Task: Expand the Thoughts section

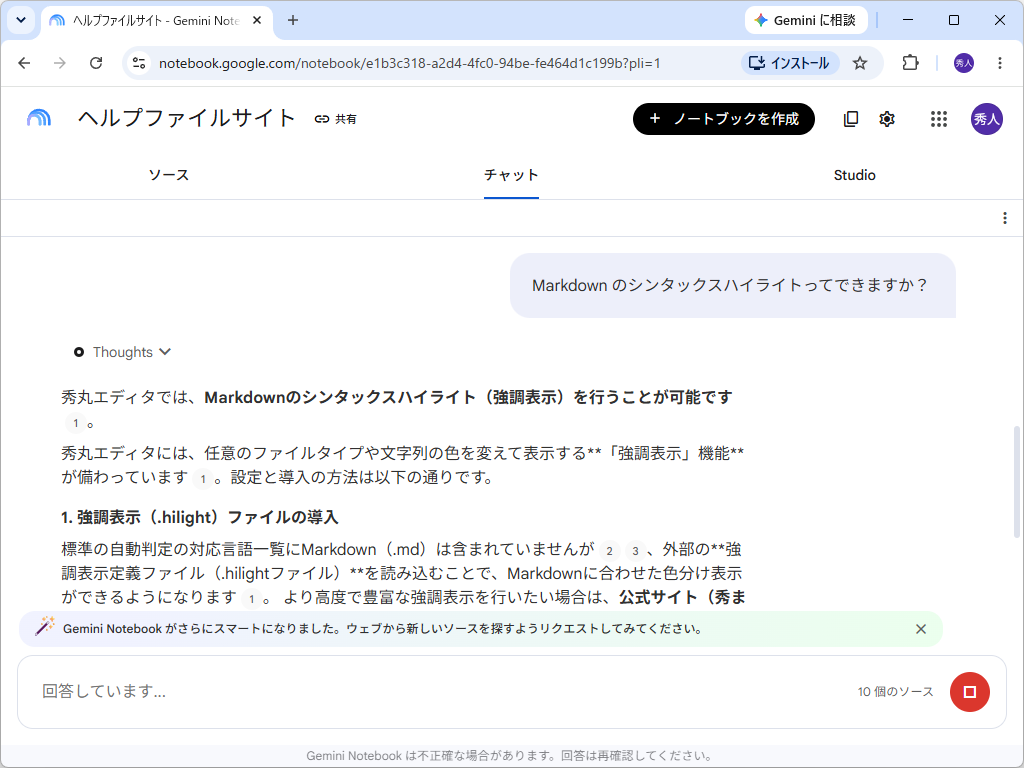Action: click(x=123, y=352)
